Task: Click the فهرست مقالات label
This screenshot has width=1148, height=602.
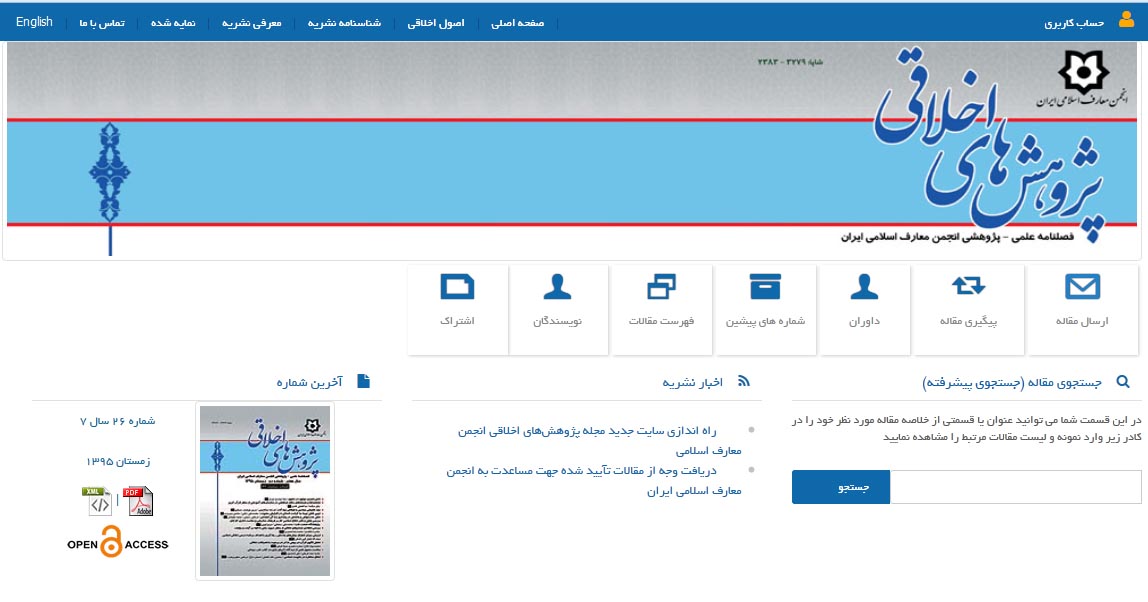Action: click(661, 321)
